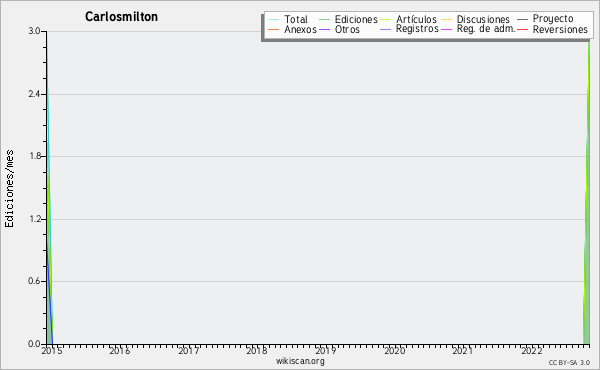Click the 'Otros' legend label
600x370 pixels.
click(347, 29)
